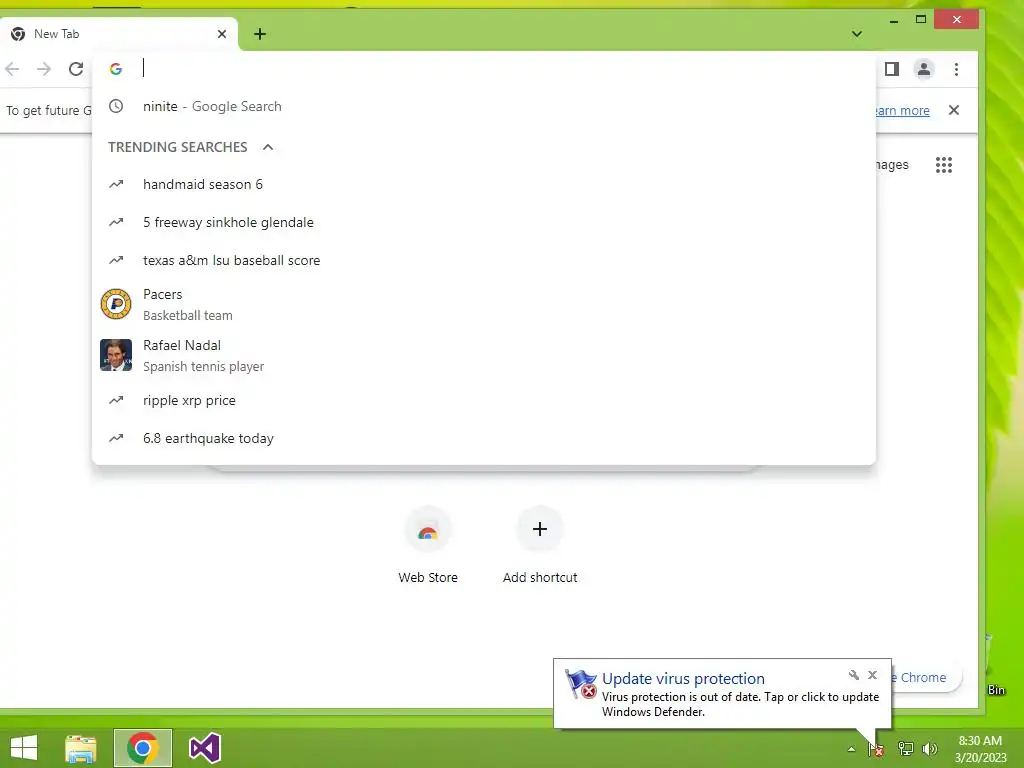Viewport: 1024px width, 768px height.
Task: Open File Explorer from the taskbar
Action: coord(80,748)
